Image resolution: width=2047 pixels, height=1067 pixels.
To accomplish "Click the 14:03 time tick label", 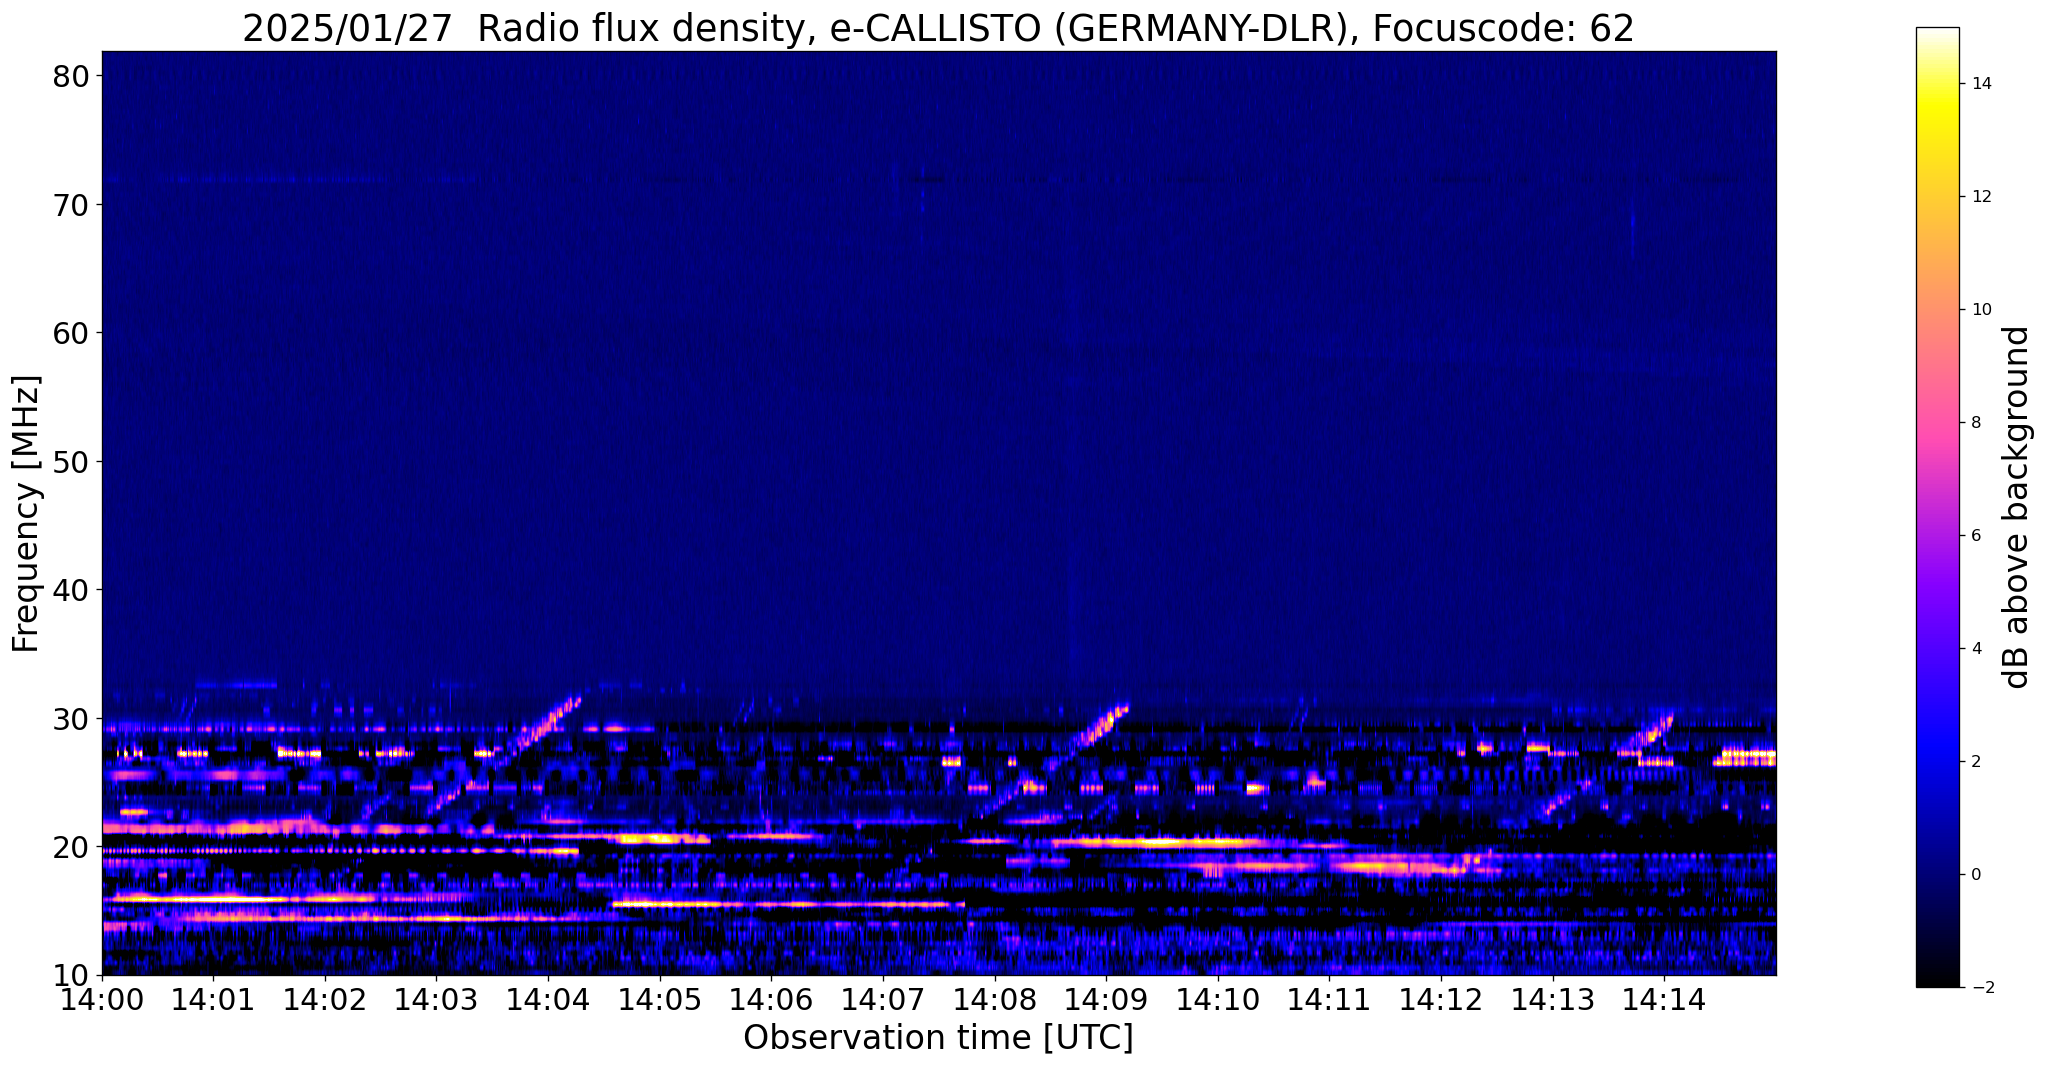I will (436, 1000).
